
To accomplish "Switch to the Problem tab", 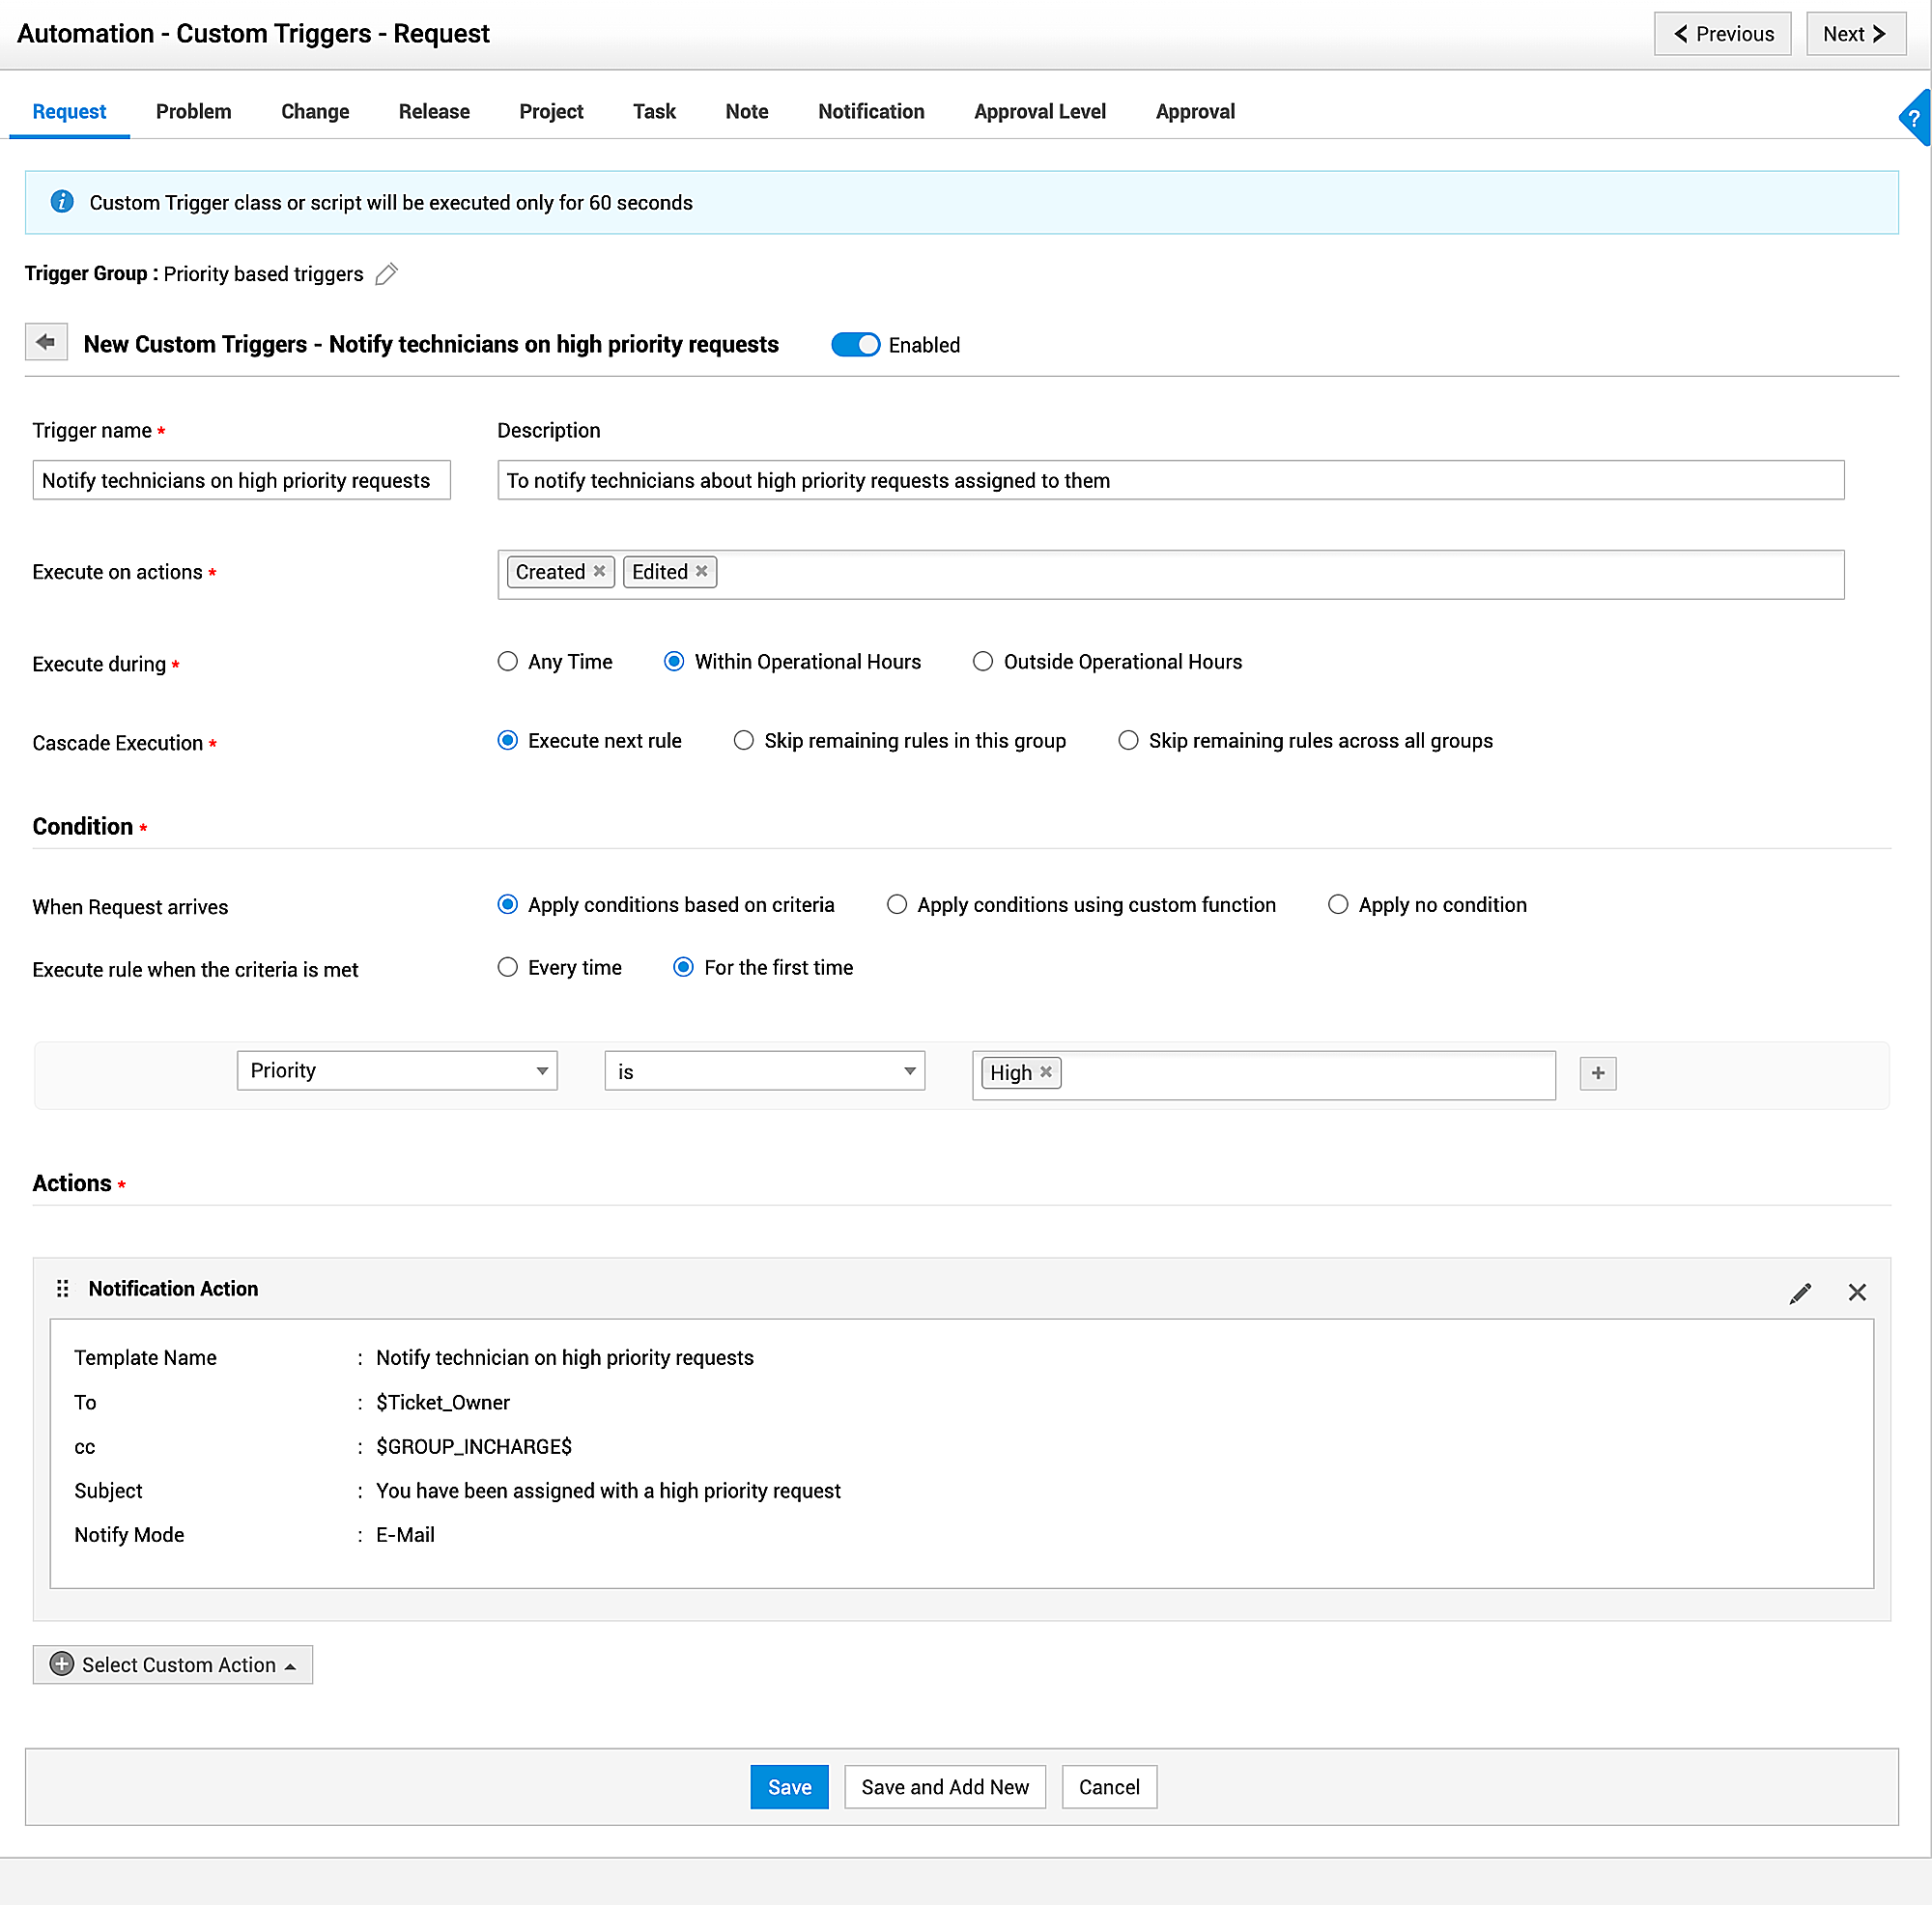I will pyautogui.click(x=193, y=112).
